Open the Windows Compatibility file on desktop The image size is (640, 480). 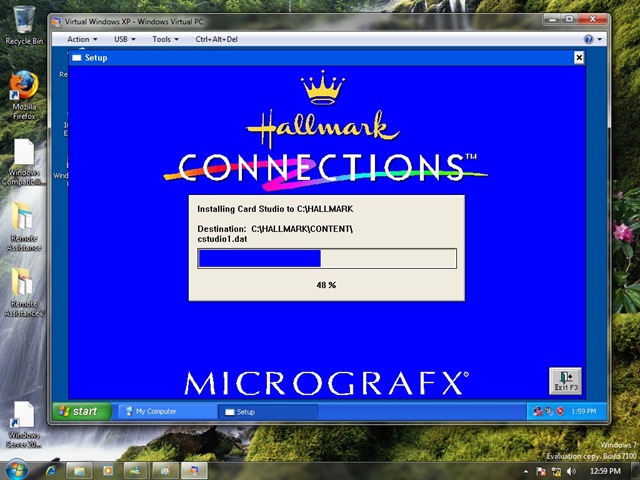24,159
